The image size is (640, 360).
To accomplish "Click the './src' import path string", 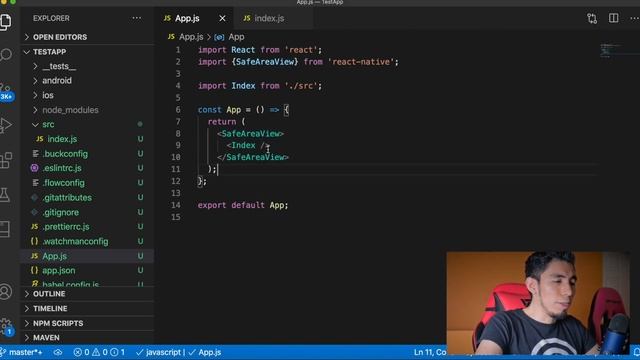I will (301, 86).
